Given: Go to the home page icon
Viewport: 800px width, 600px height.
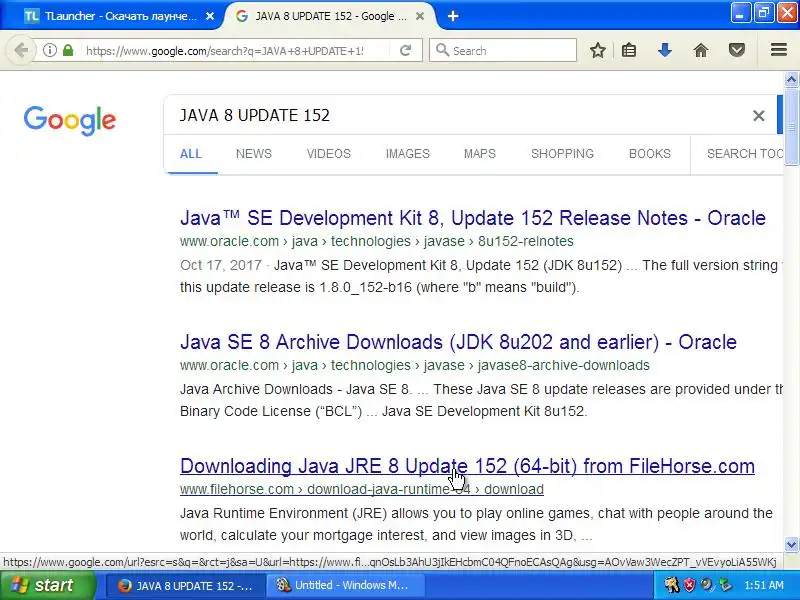Looking at the screenshot, I should click(x=701, y=50).
